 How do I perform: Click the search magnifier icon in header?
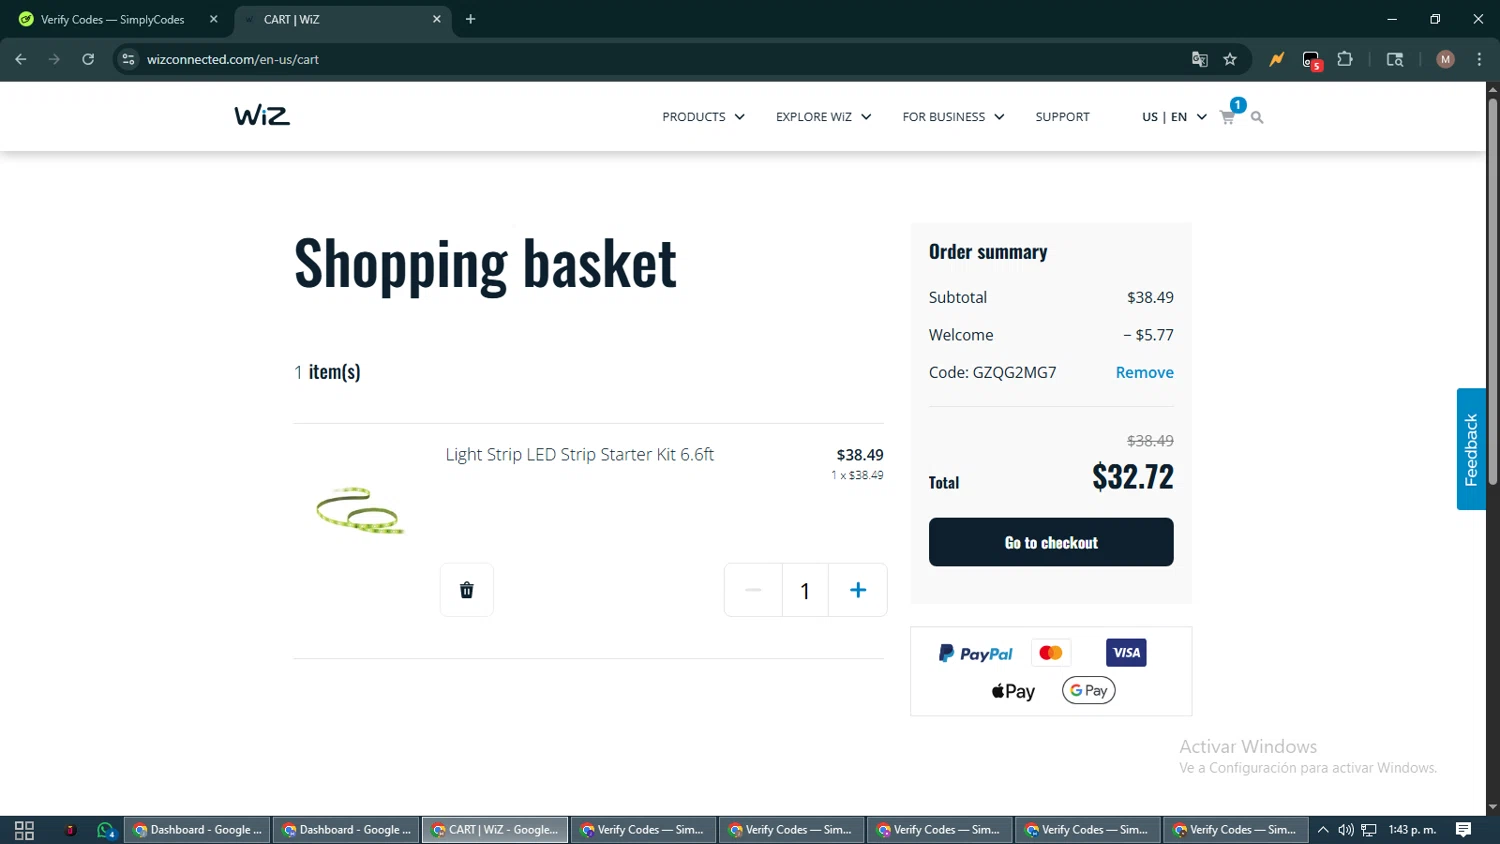pos(1257,118)
